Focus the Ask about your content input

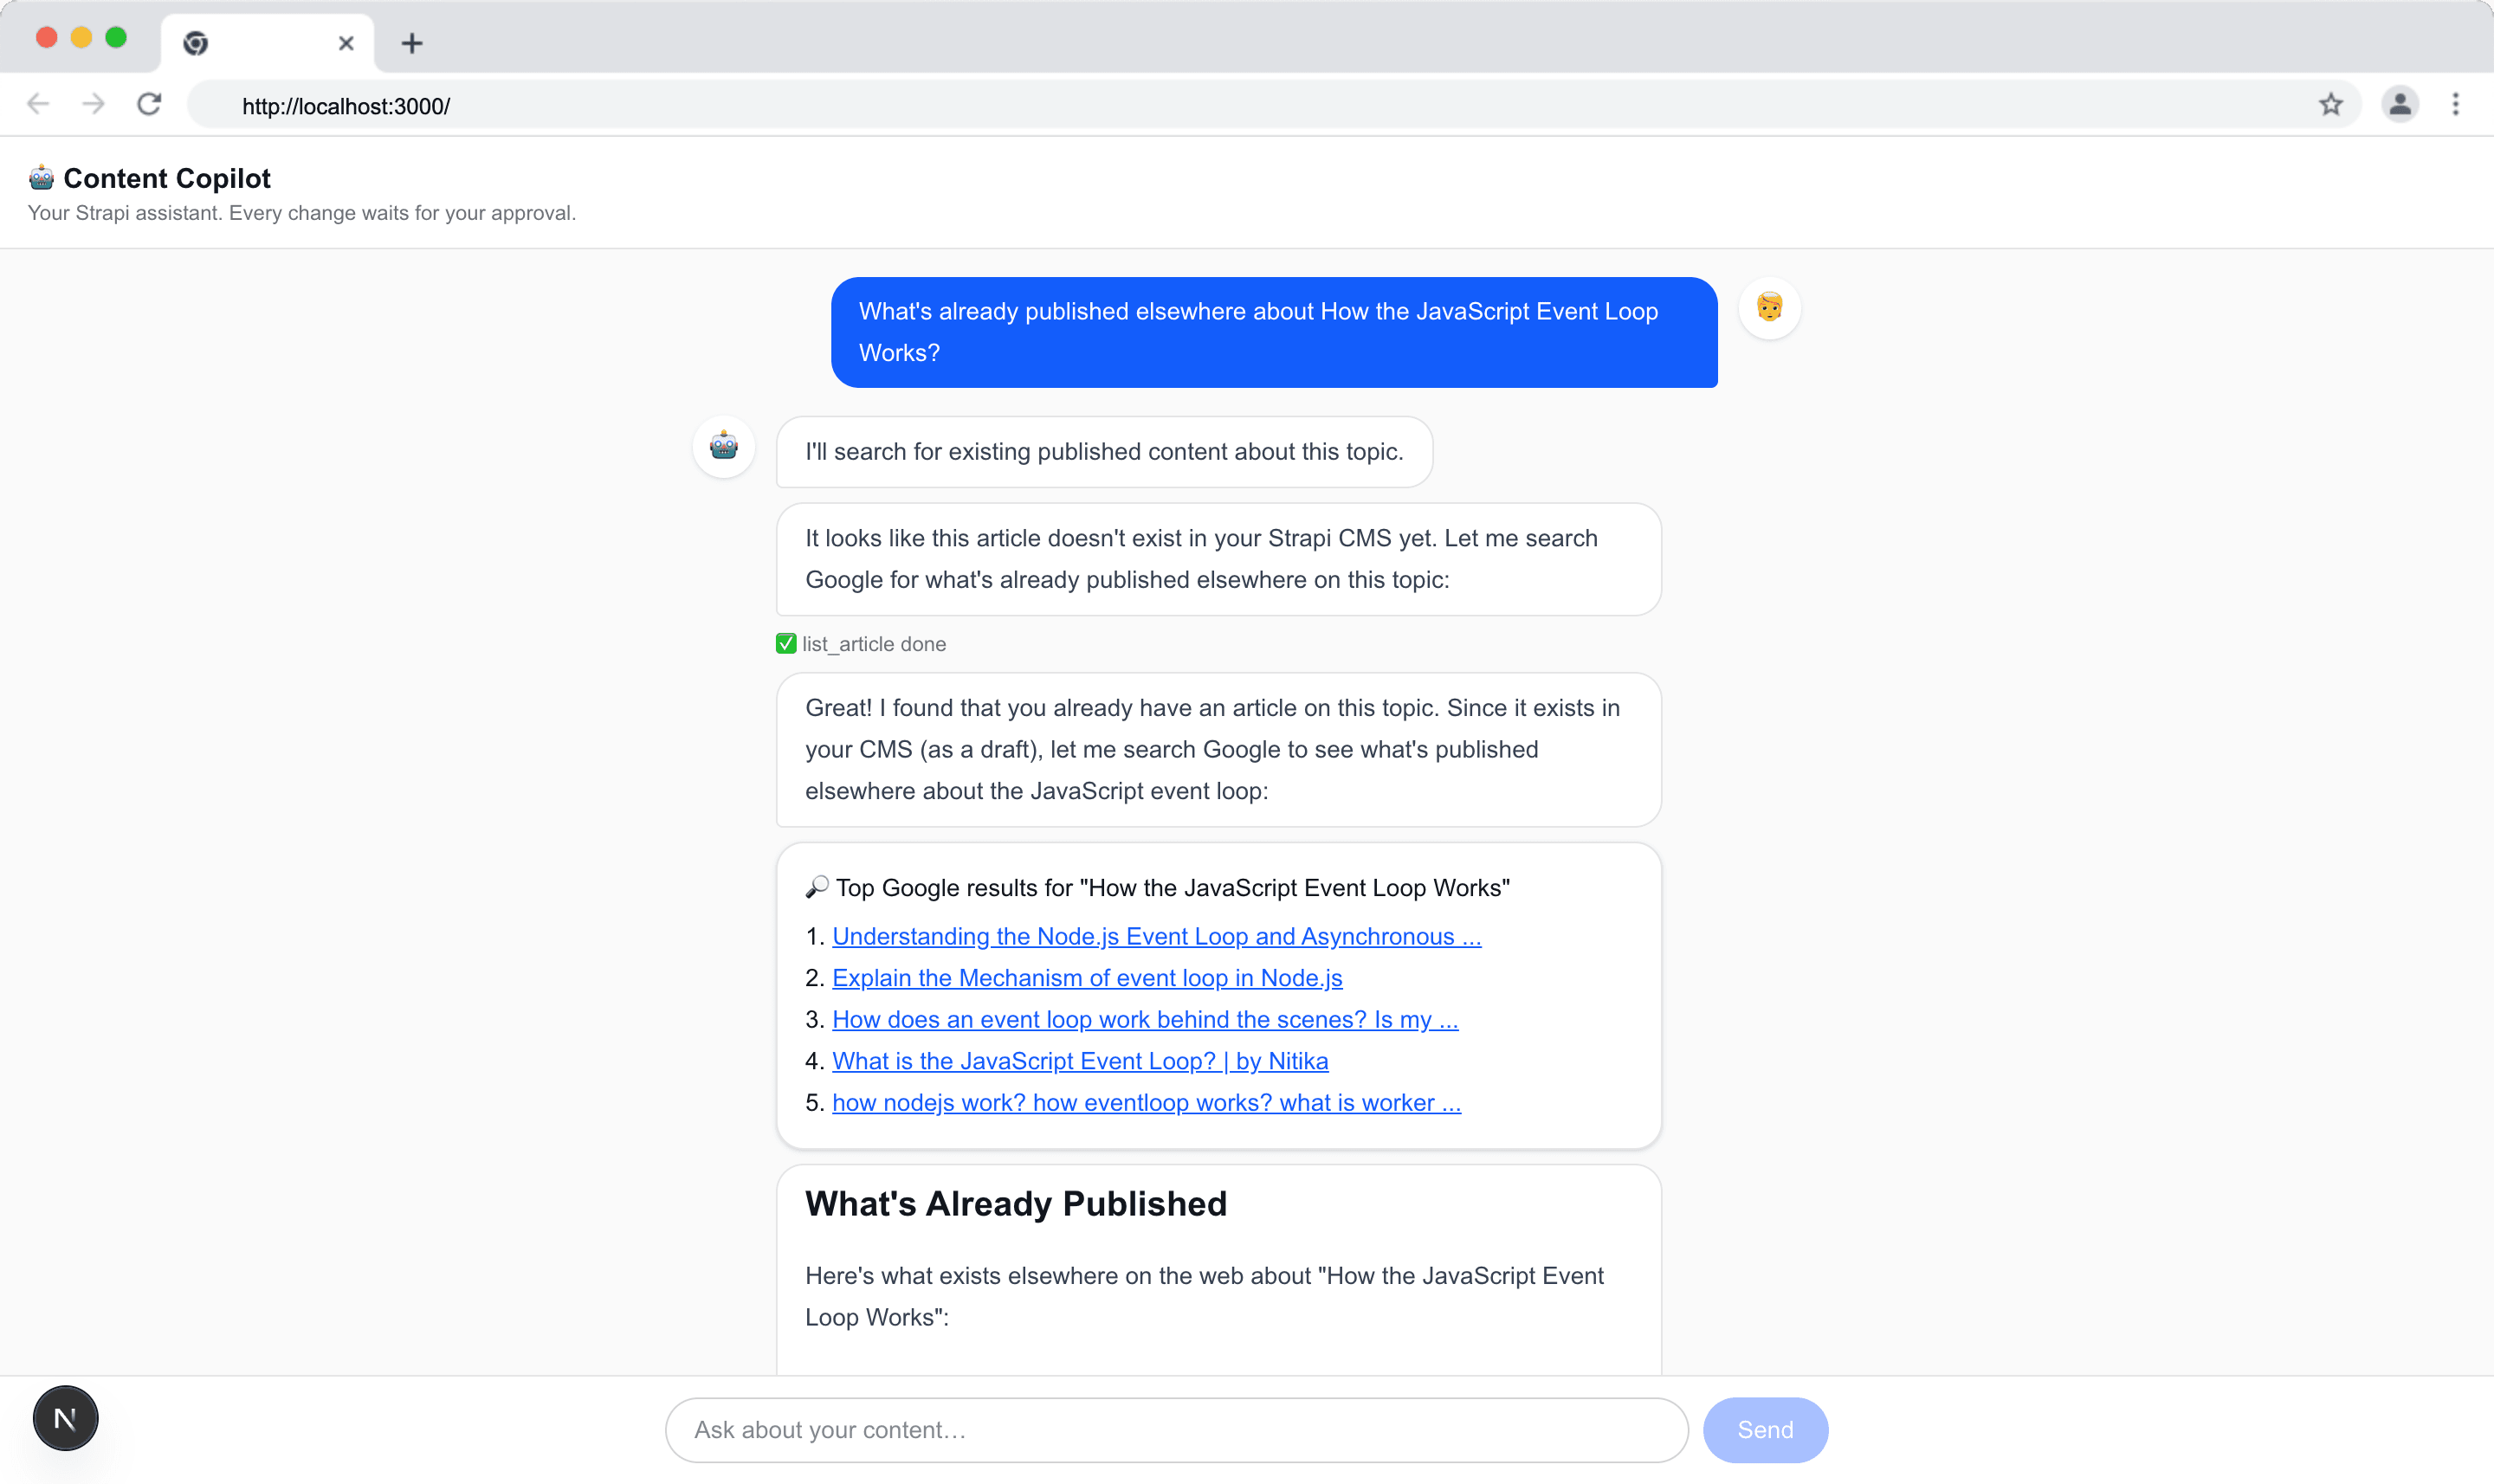point(1176,1430)
